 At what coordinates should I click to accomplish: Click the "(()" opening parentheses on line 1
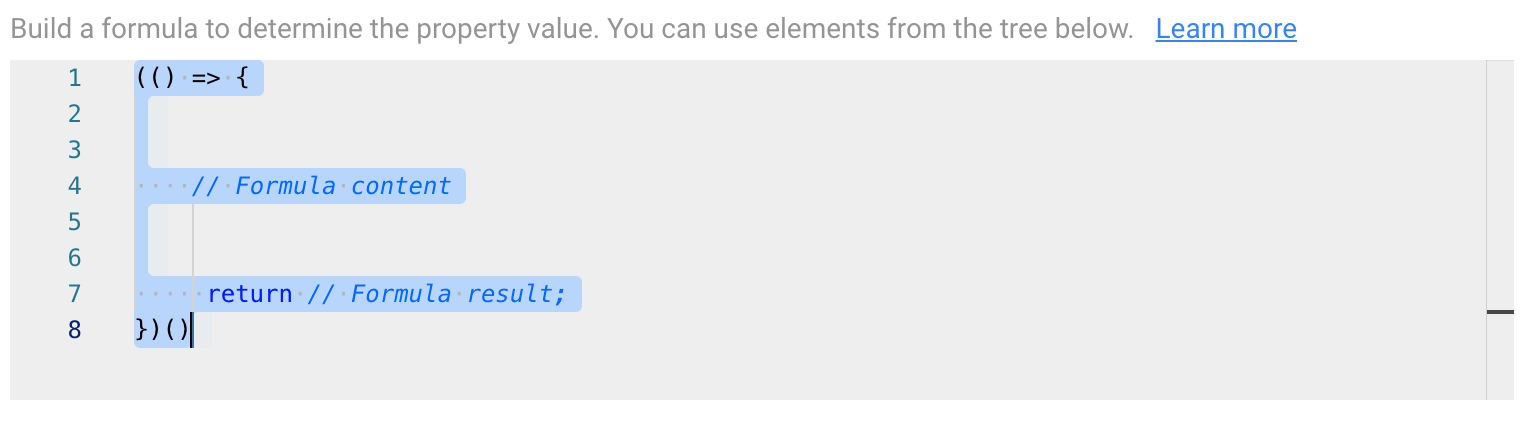pyautogui.click(x=154, y=78)
